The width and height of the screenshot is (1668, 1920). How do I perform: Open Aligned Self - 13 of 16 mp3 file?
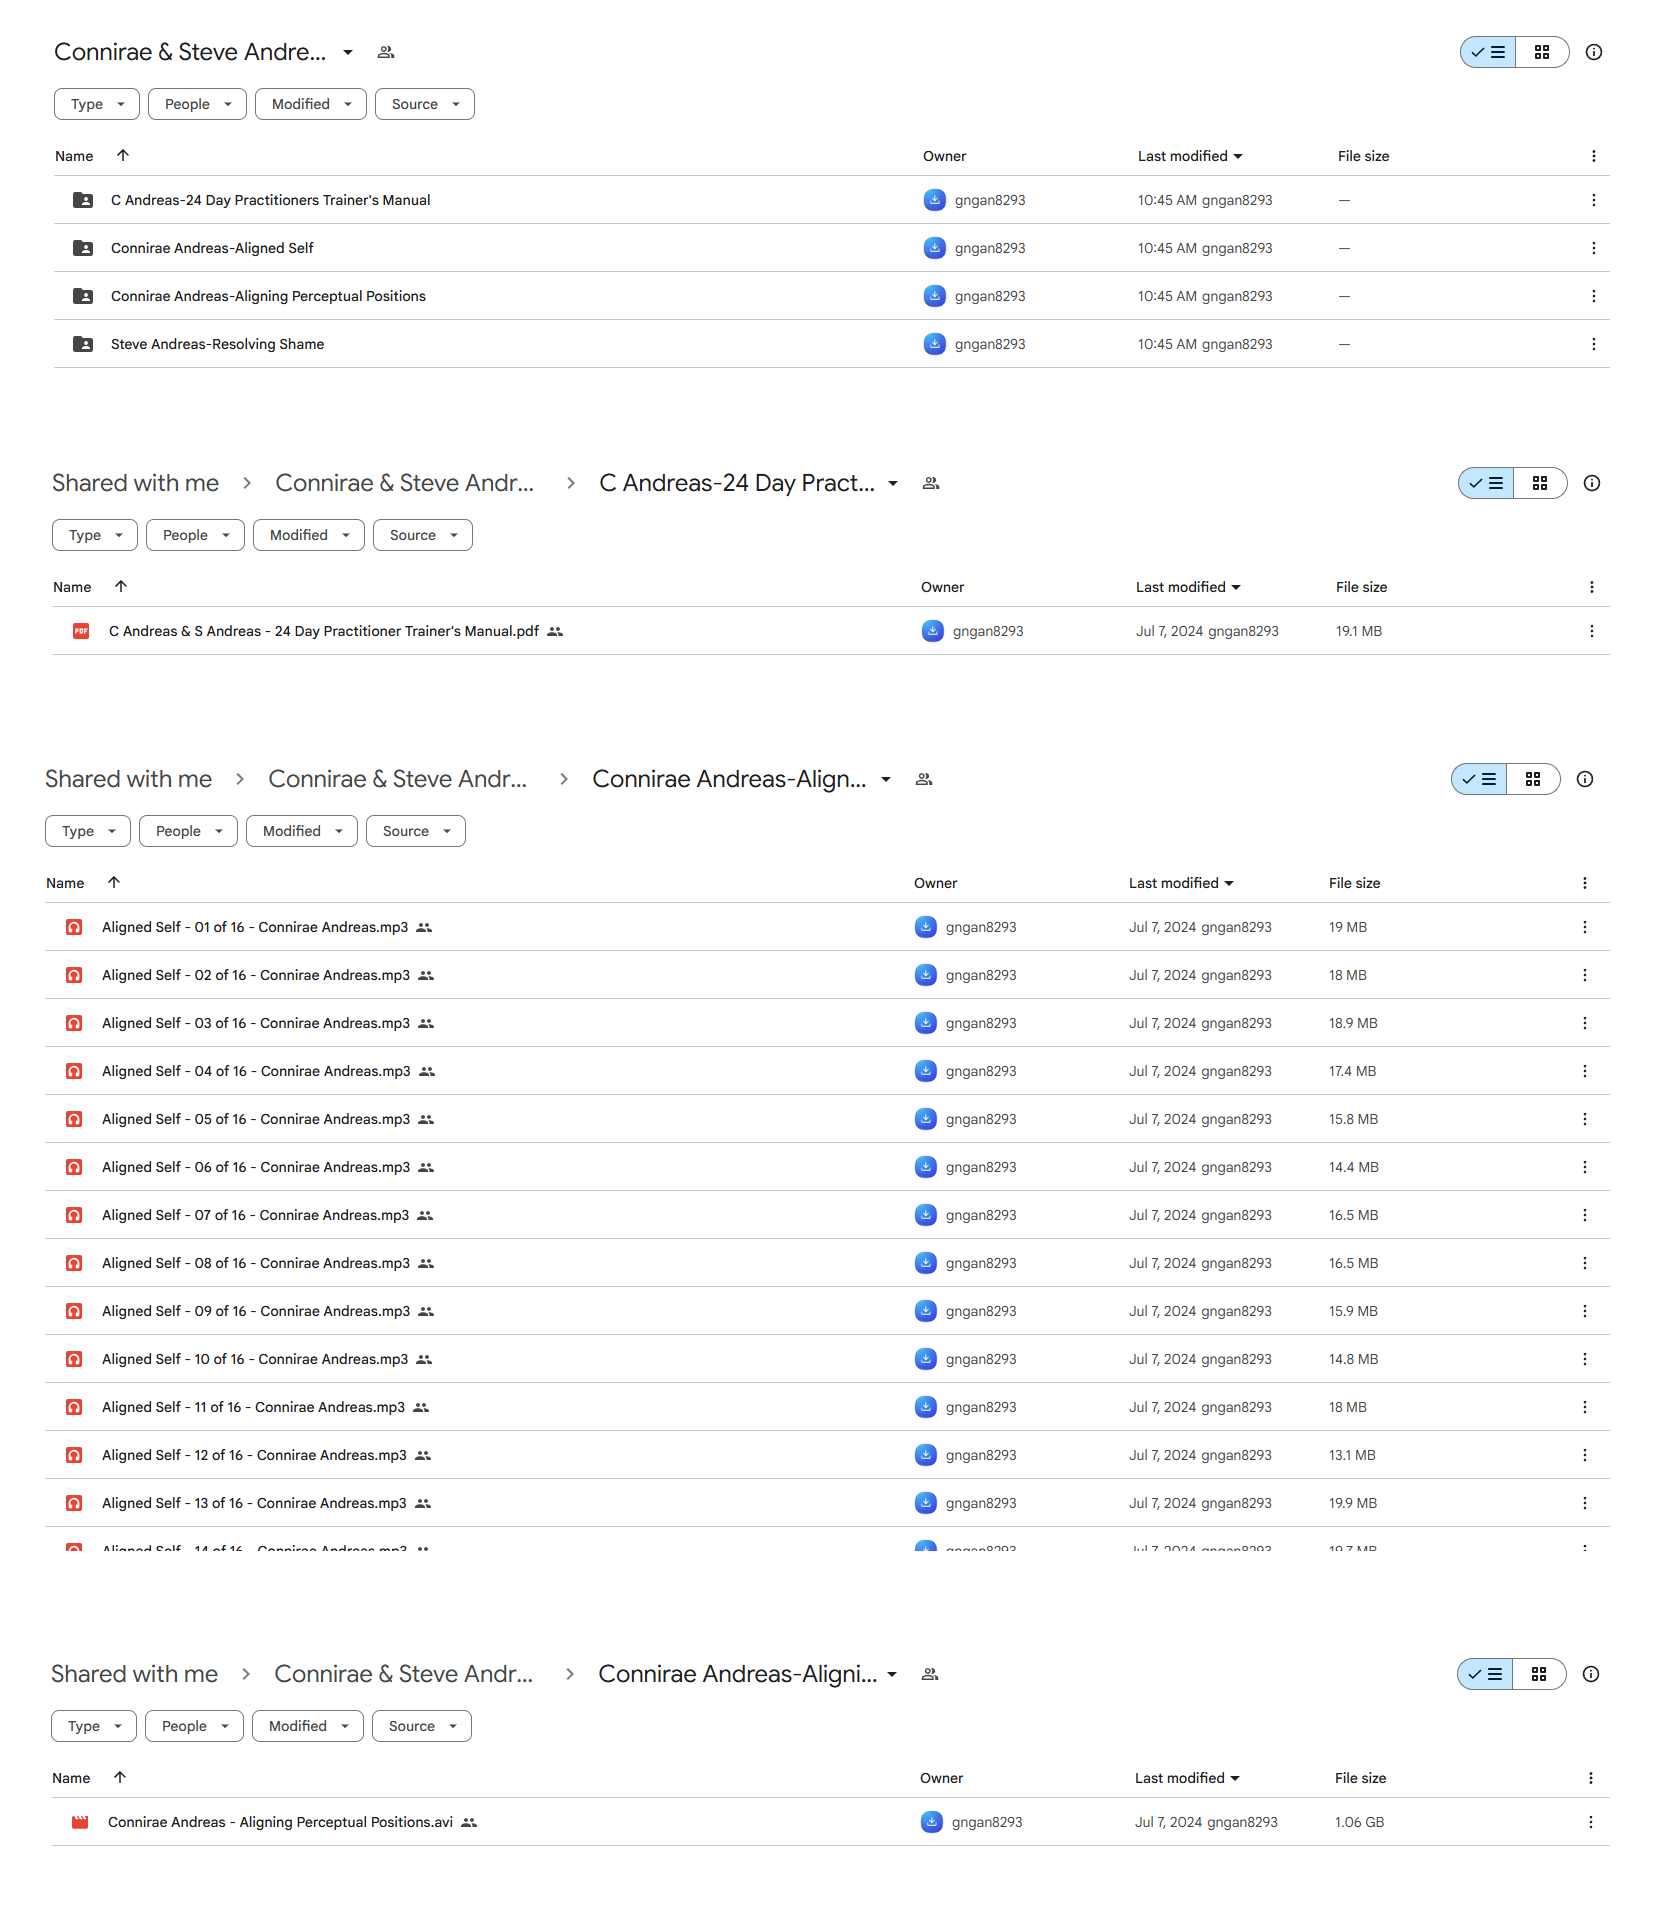pos(254,1503)
